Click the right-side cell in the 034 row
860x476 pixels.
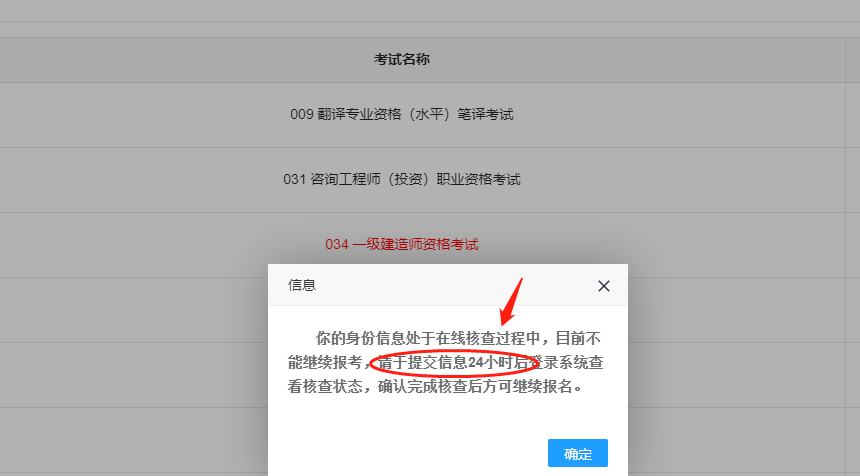(x=853, y=245)
